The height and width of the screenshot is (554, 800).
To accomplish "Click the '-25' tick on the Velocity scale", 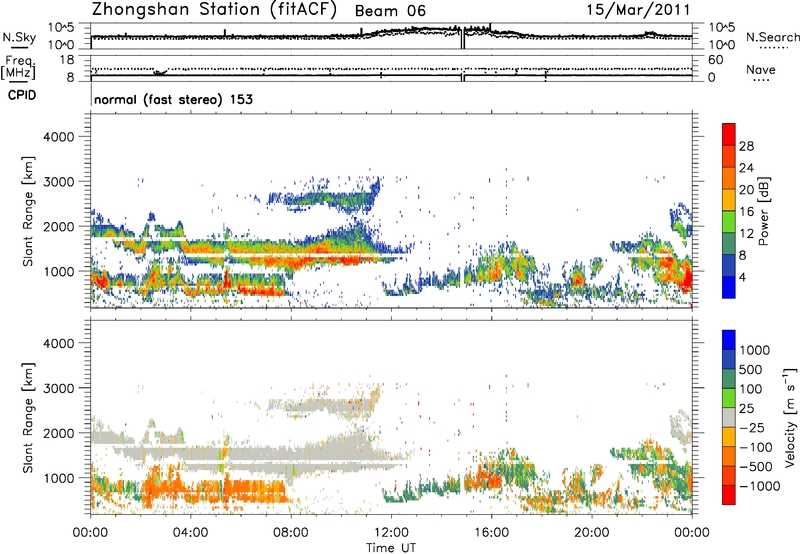I will point(752,427).
